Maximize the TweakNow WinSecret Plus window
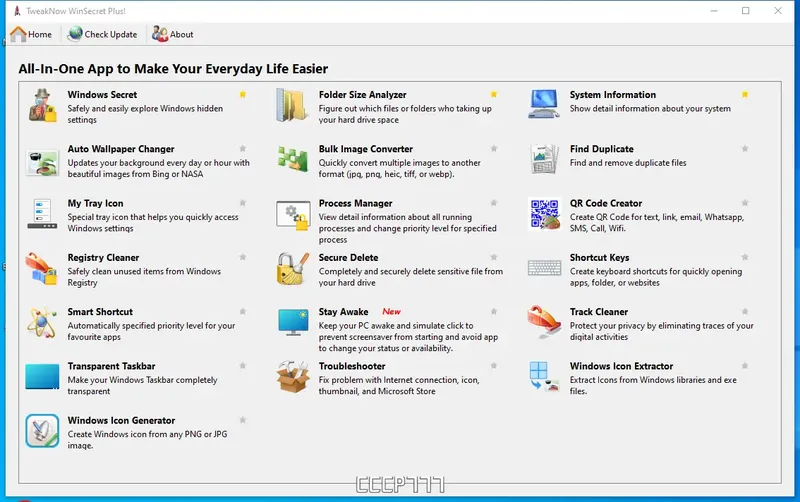The image size is (800, 502). point(745,11)
